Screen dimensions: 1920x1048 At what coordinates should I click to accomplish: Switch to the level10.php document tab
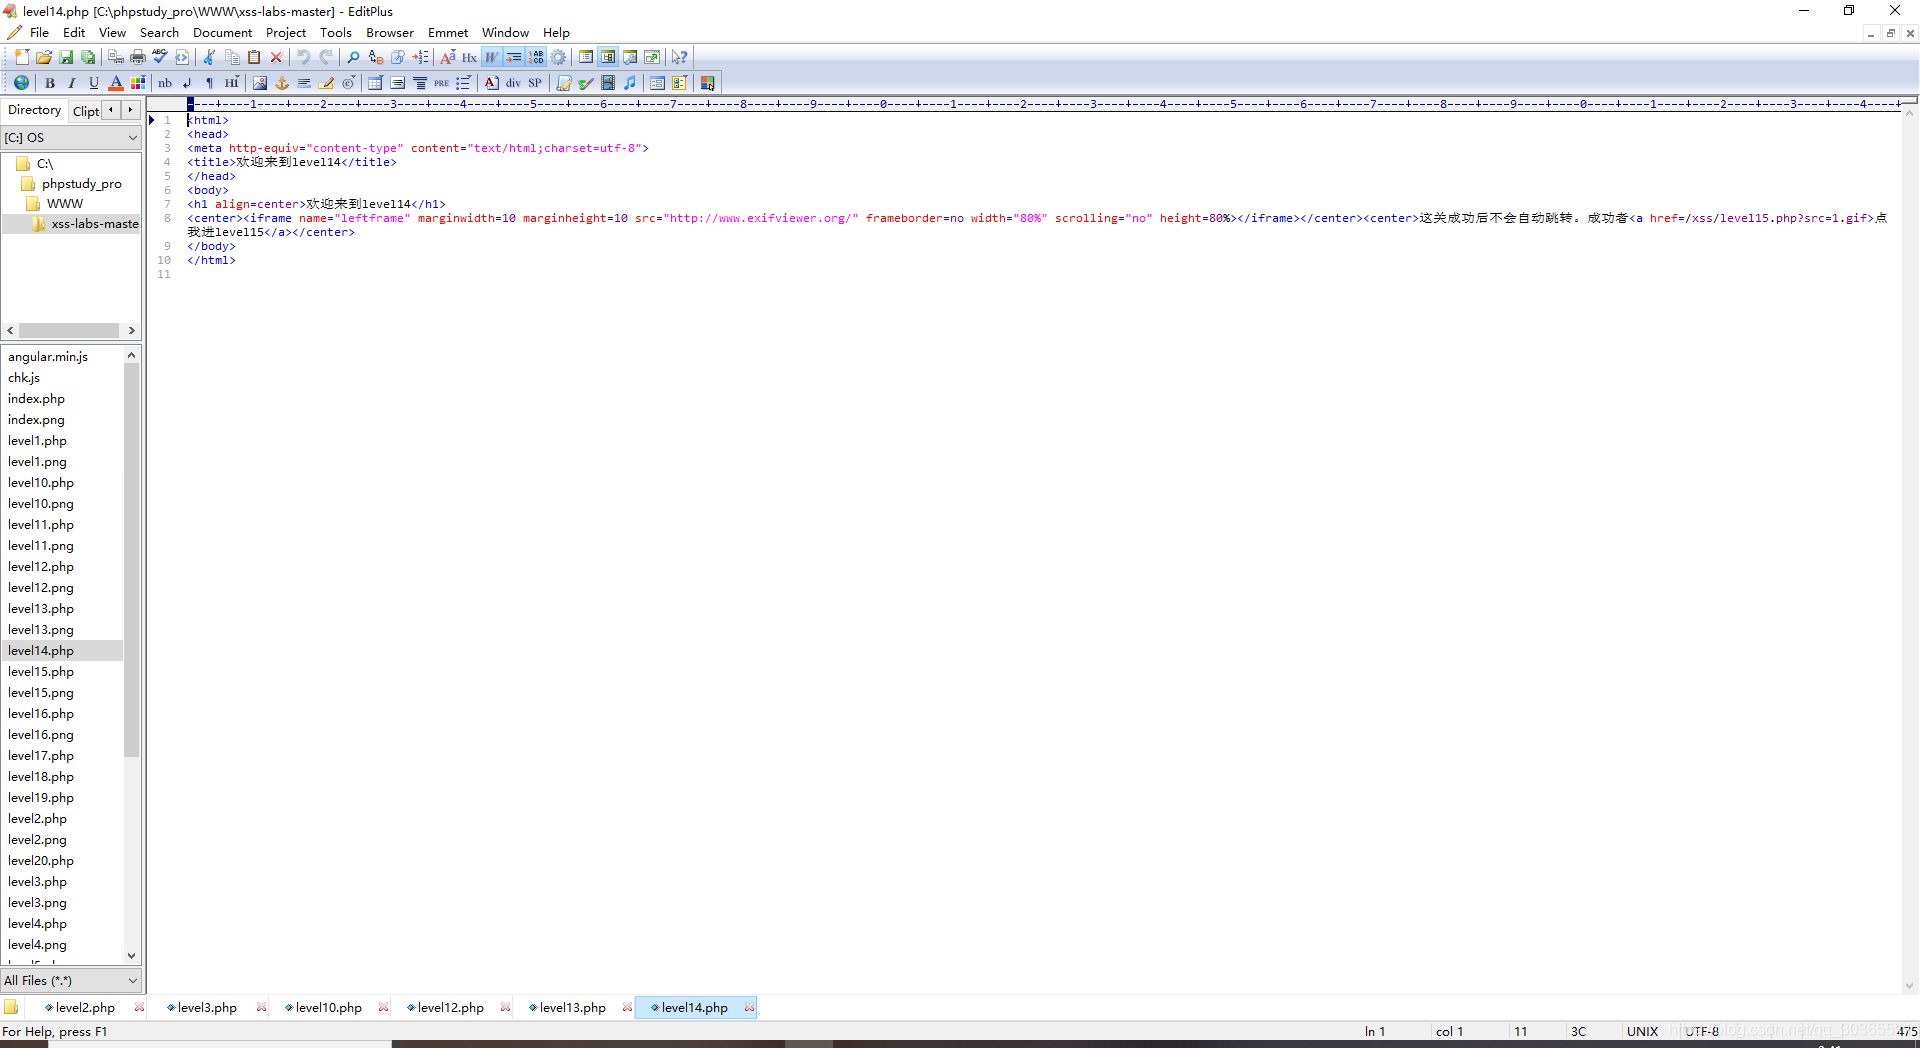(328, 1008)
